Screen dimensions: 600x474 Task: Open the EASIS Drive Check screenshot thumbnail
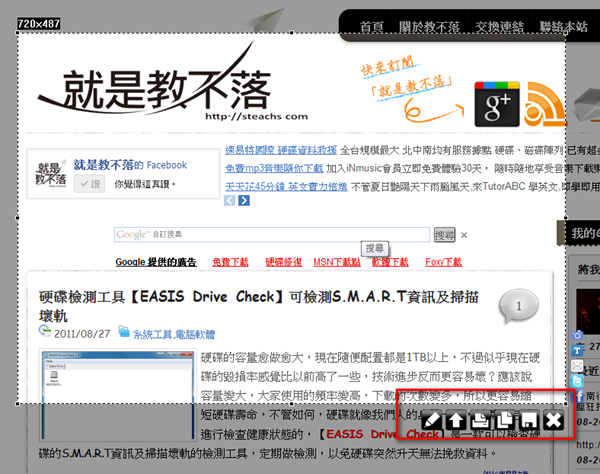pyautogui.click(x=117, y=395)
